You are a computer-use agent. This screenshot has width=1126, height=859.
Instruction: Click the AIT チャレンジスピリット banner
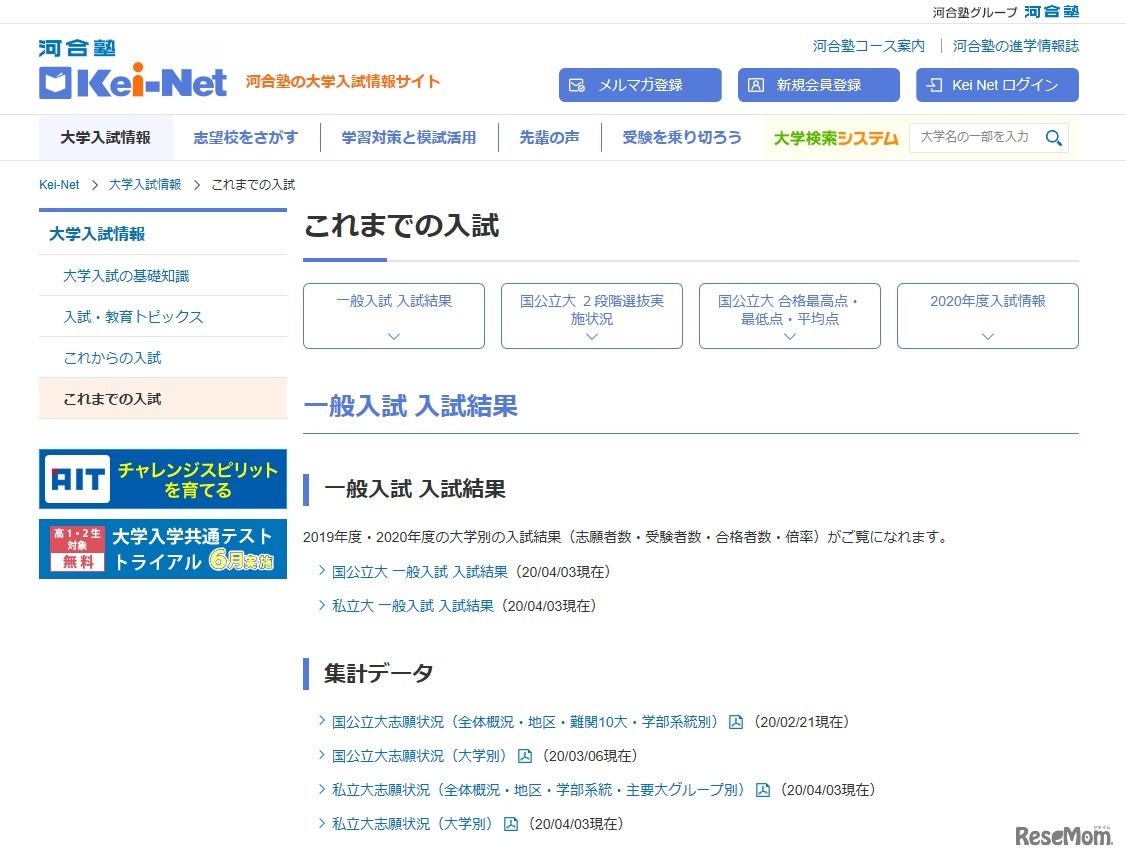(162, 478)
